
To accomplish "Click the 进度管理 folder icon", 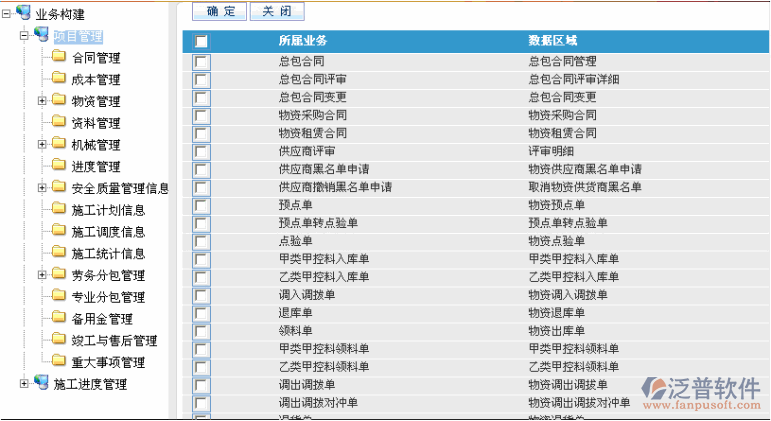I will pos(59,164).
